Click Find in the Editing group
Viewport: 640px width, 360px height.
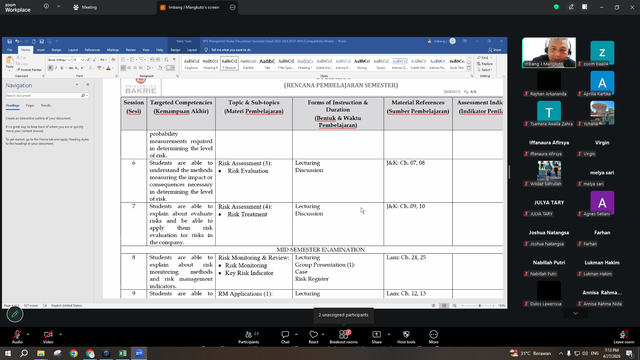click(485, 58)
